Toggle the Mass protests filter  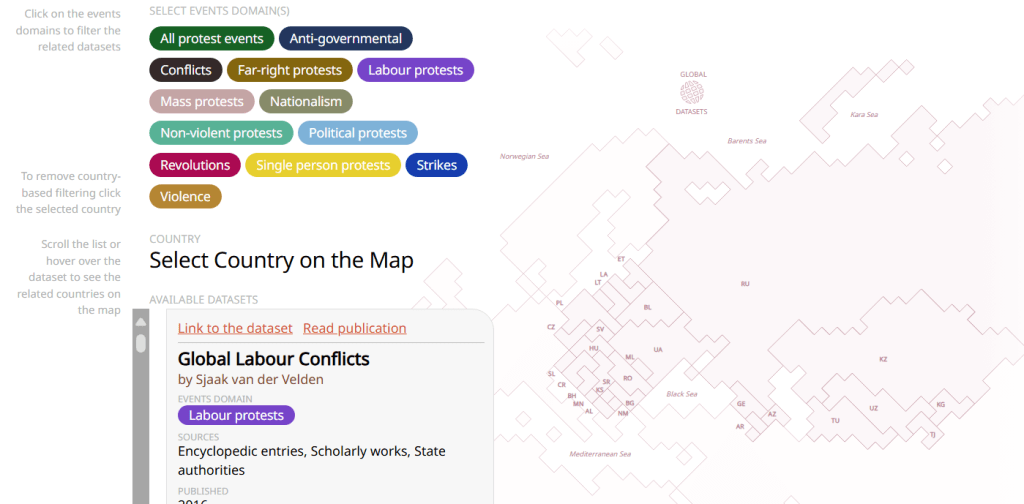coord(202,101)
